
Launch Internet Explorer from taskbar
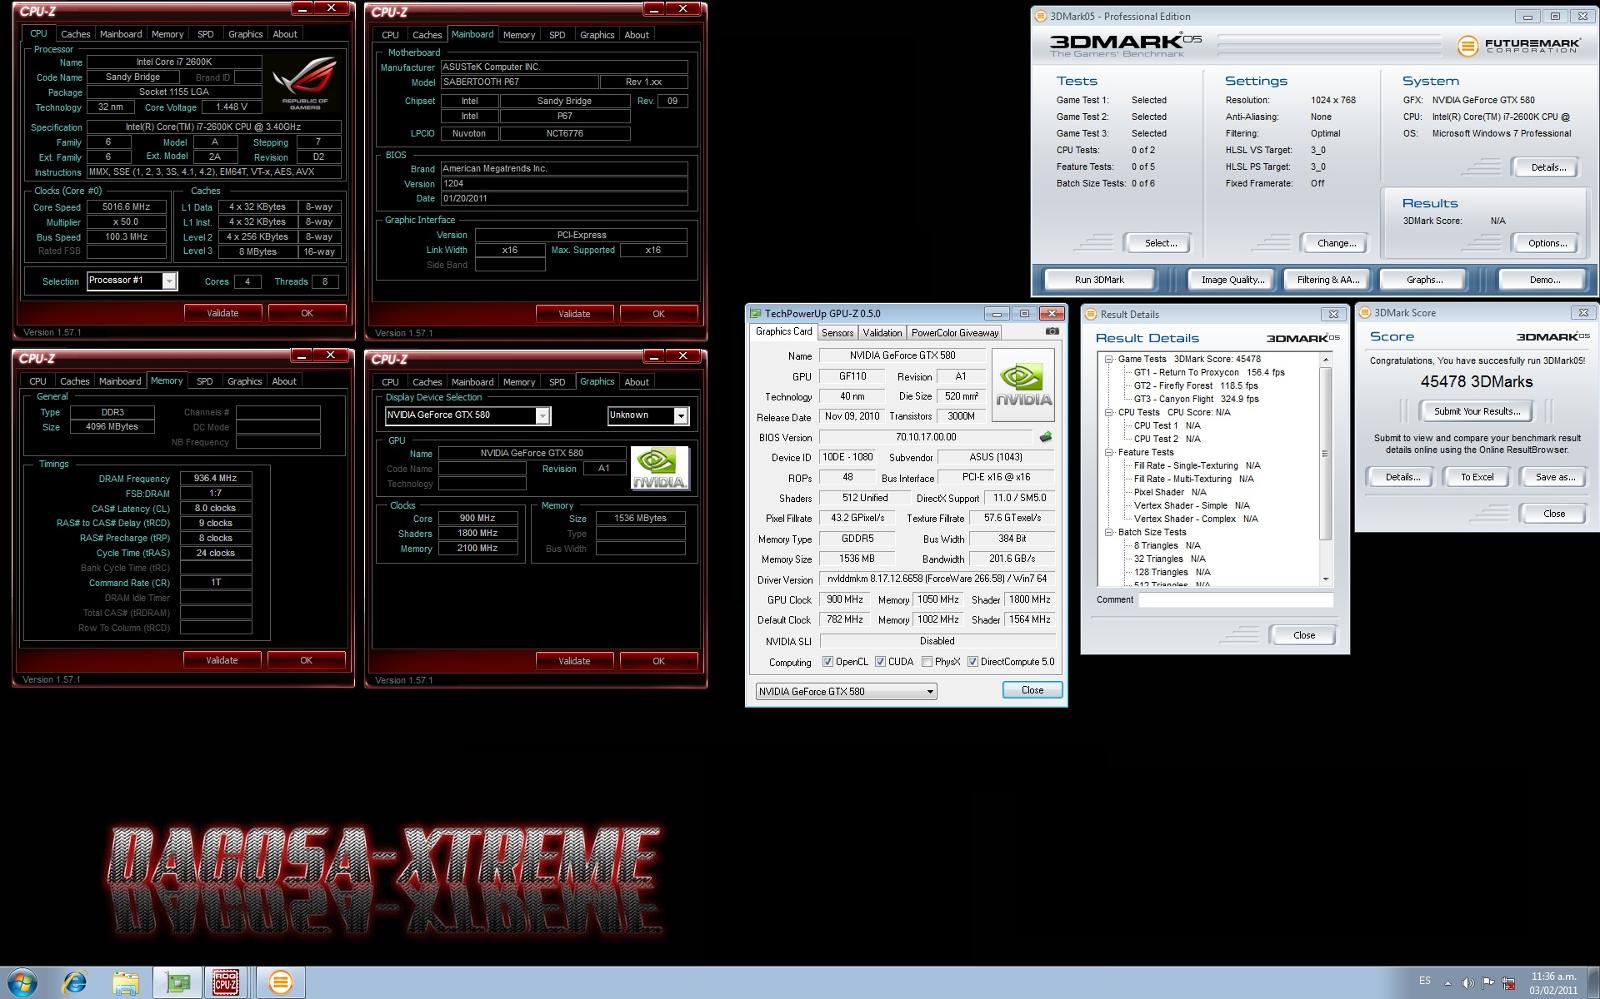coord(74,983)
